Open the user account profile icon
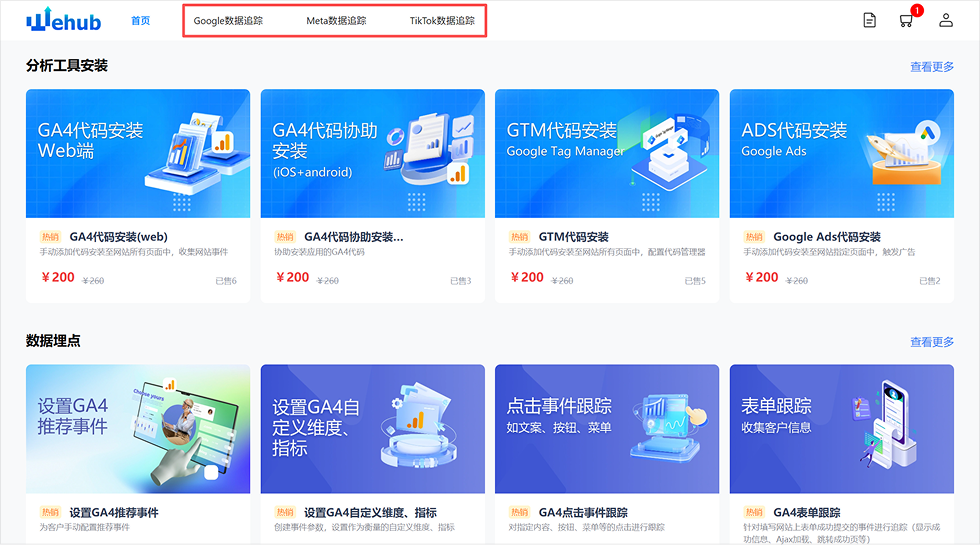Viewport: 980px width, 545px height. [x=945, y=20]
